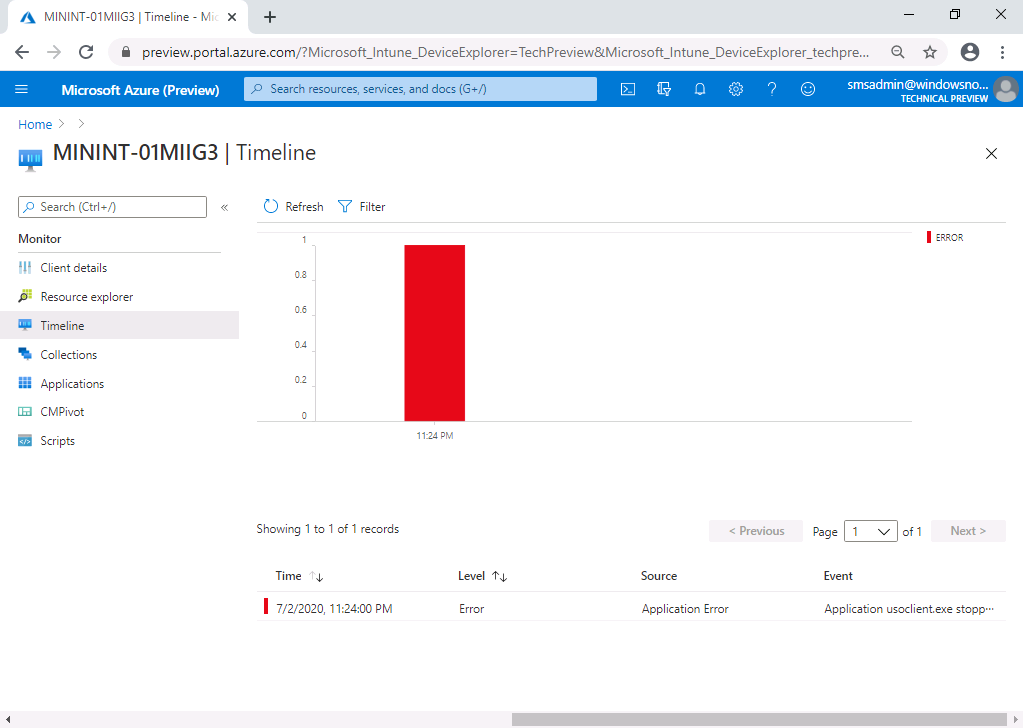
Task: Click the Application usoclient.exe stopp... event cell
Action: [x=909, y=609]
